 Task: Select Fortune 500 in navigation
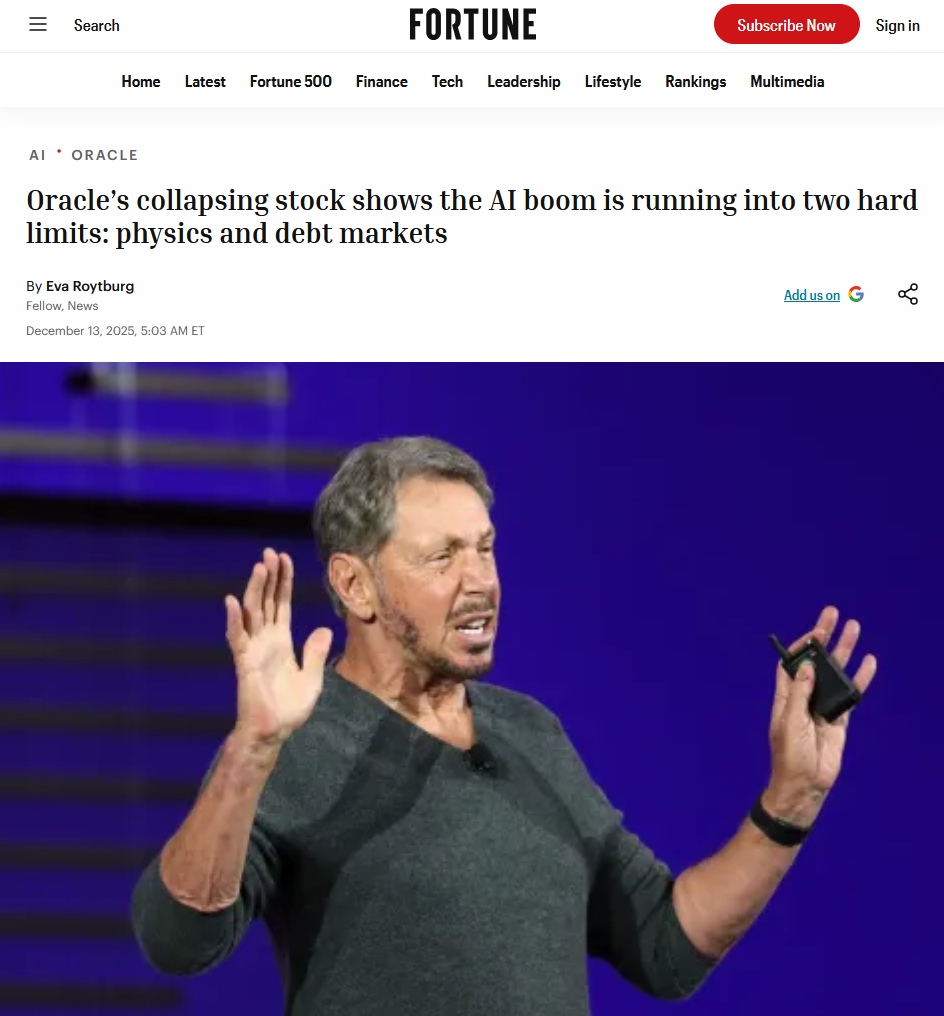pos(290,82)
